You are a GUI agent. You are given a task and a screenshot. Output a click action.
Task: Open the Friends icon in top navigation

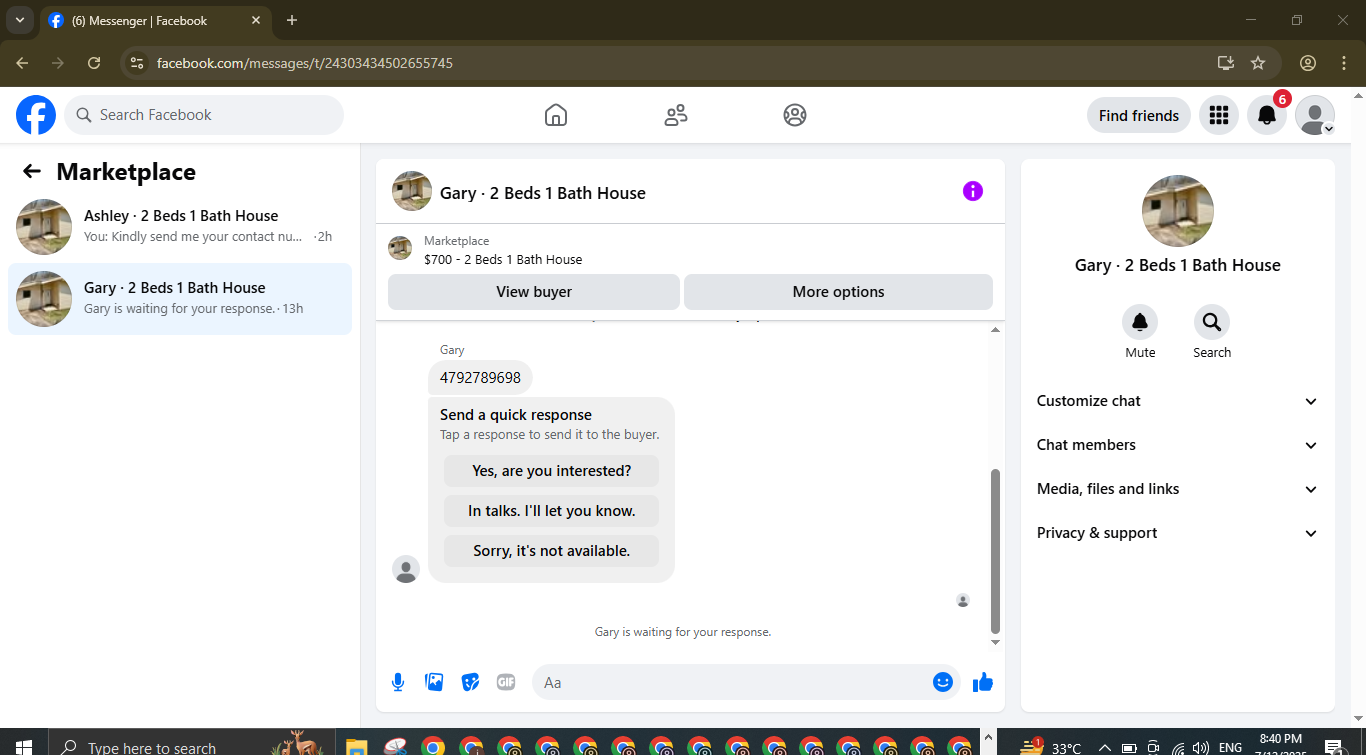676,115
